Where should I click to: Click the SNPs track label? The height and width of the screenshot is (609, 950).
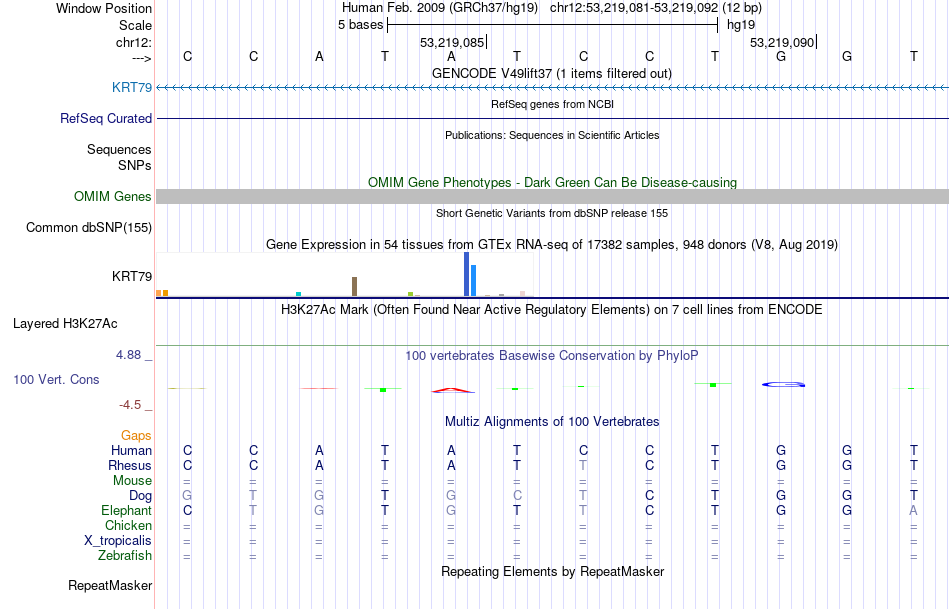[x=135, y=165]
